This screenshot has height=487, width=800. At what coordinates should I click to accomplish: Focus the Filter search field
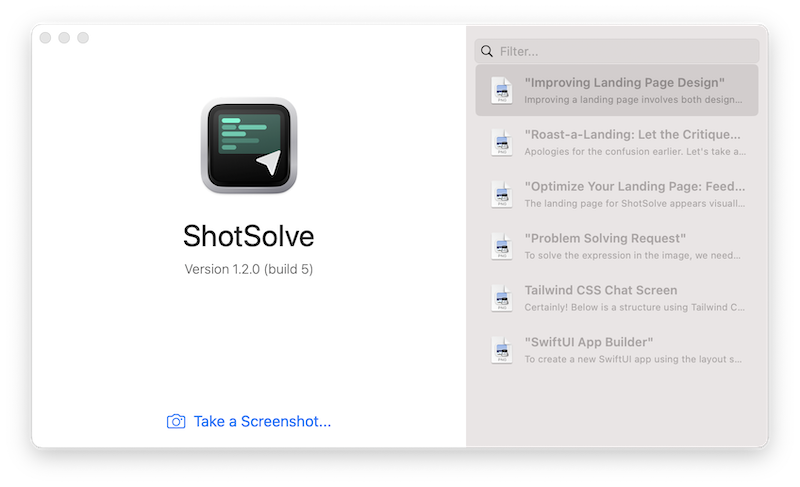click(x=625, y=51)
